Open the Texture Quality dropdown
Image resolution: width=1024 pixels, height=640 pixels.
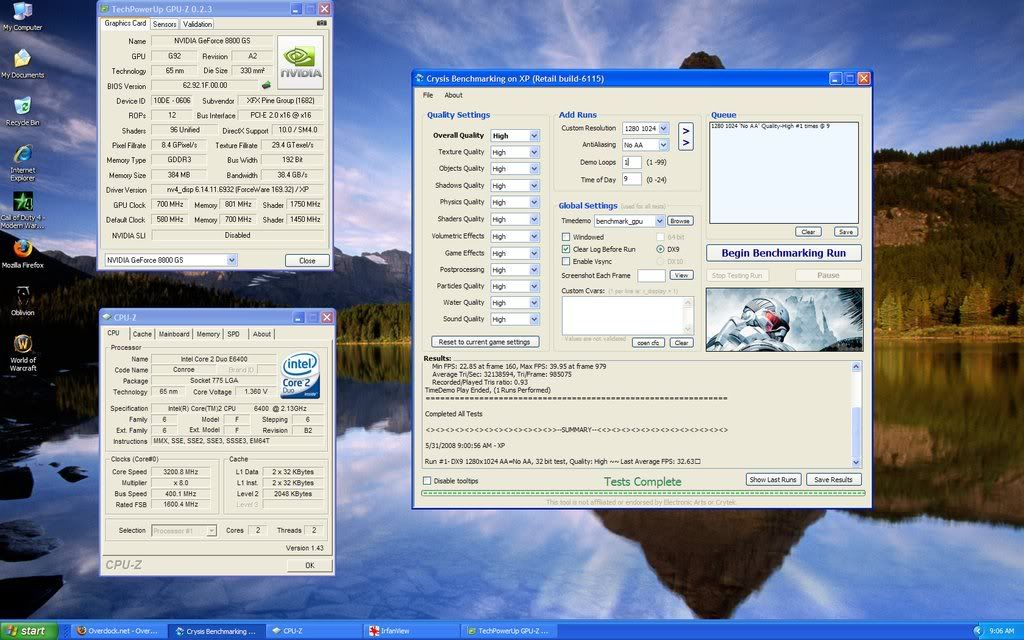[x=534, y=152]
